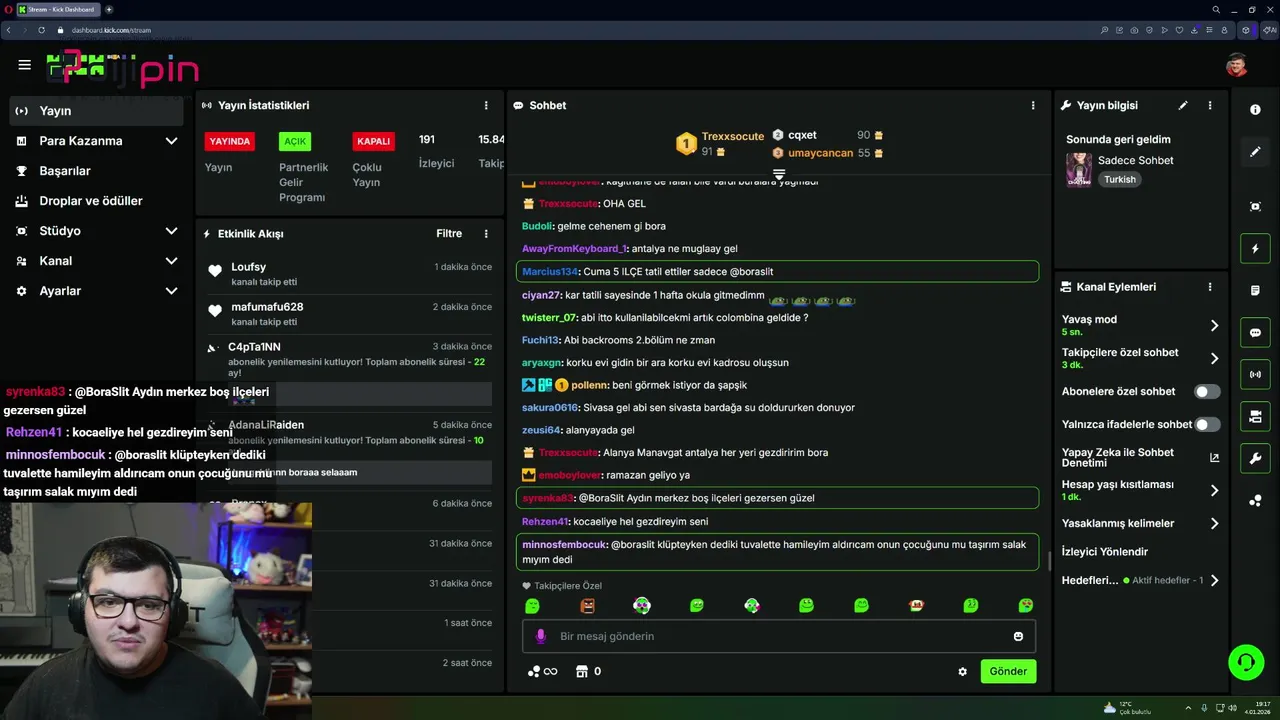Viewport: 1280px width, 720px height.
Task: Click the weather widget in taskbar
Action: point(1125,707)
